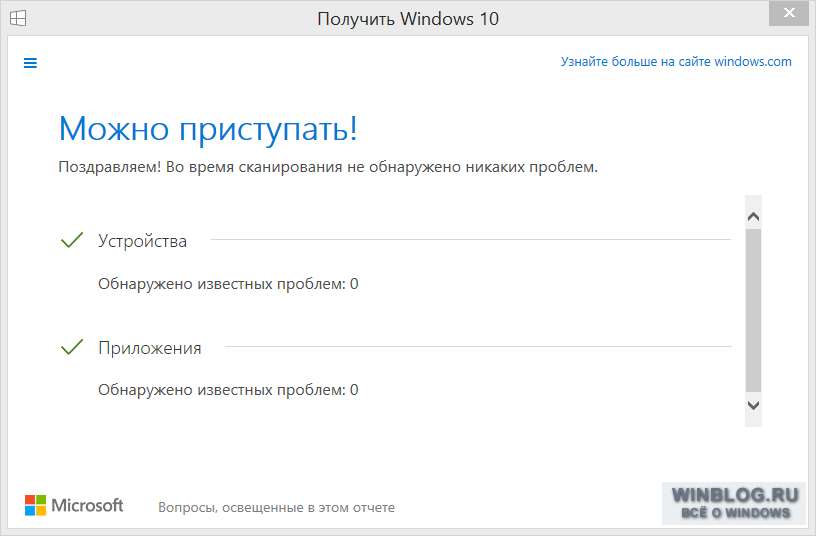Open link Узнайте больше на сайте windows.com
This screenshot has width=816, height=536.
675,61
